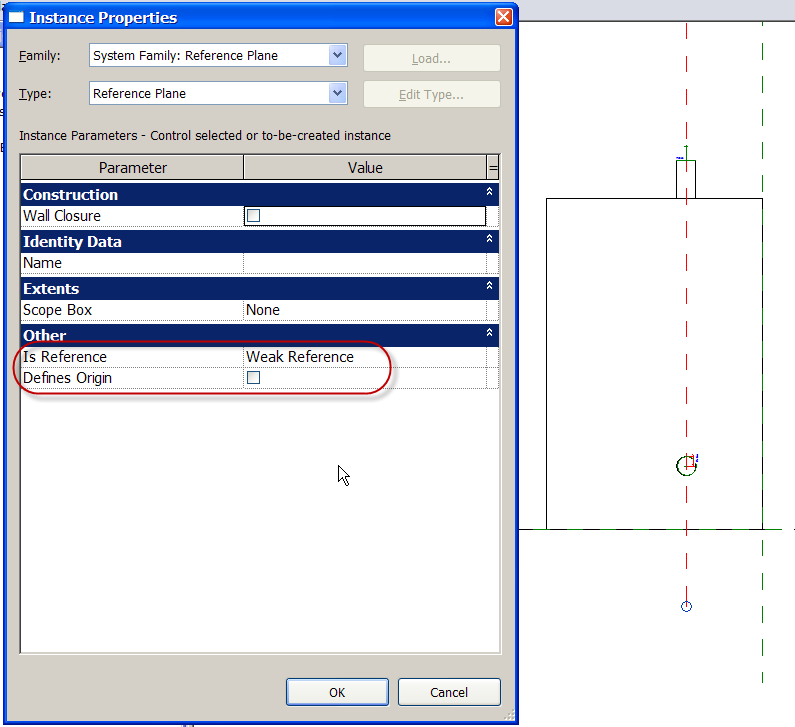Select the Defines Origin parameter label
The height and width of the screenshot is (727, 795).
(x=67, y=378)
